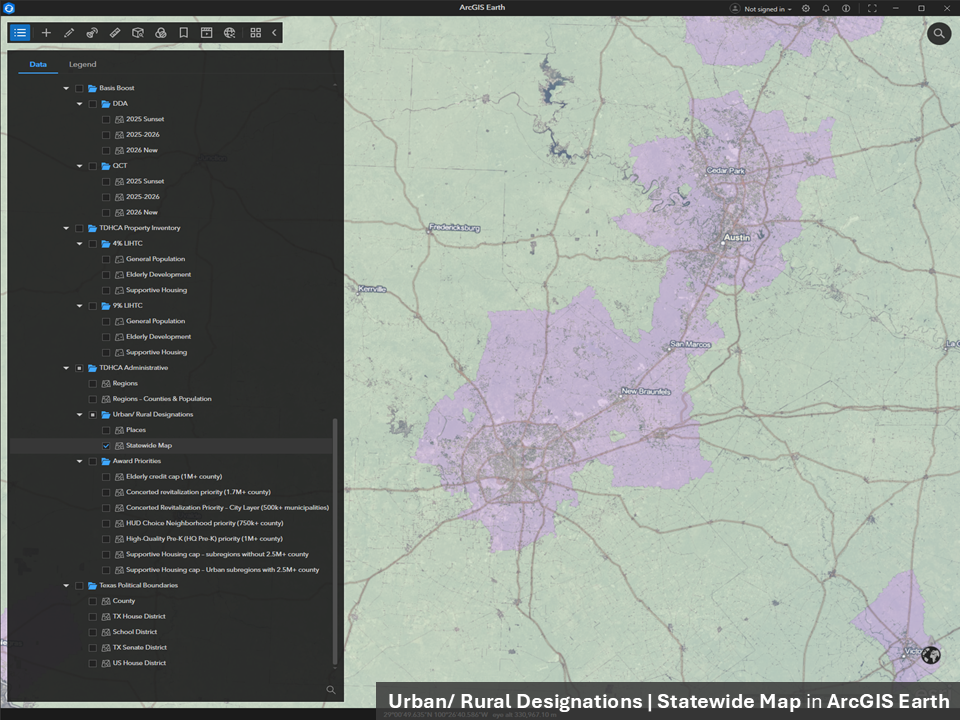This screenshot has width=960, height=720.
Task: Click the Austin city label on map
Action: 737,238
